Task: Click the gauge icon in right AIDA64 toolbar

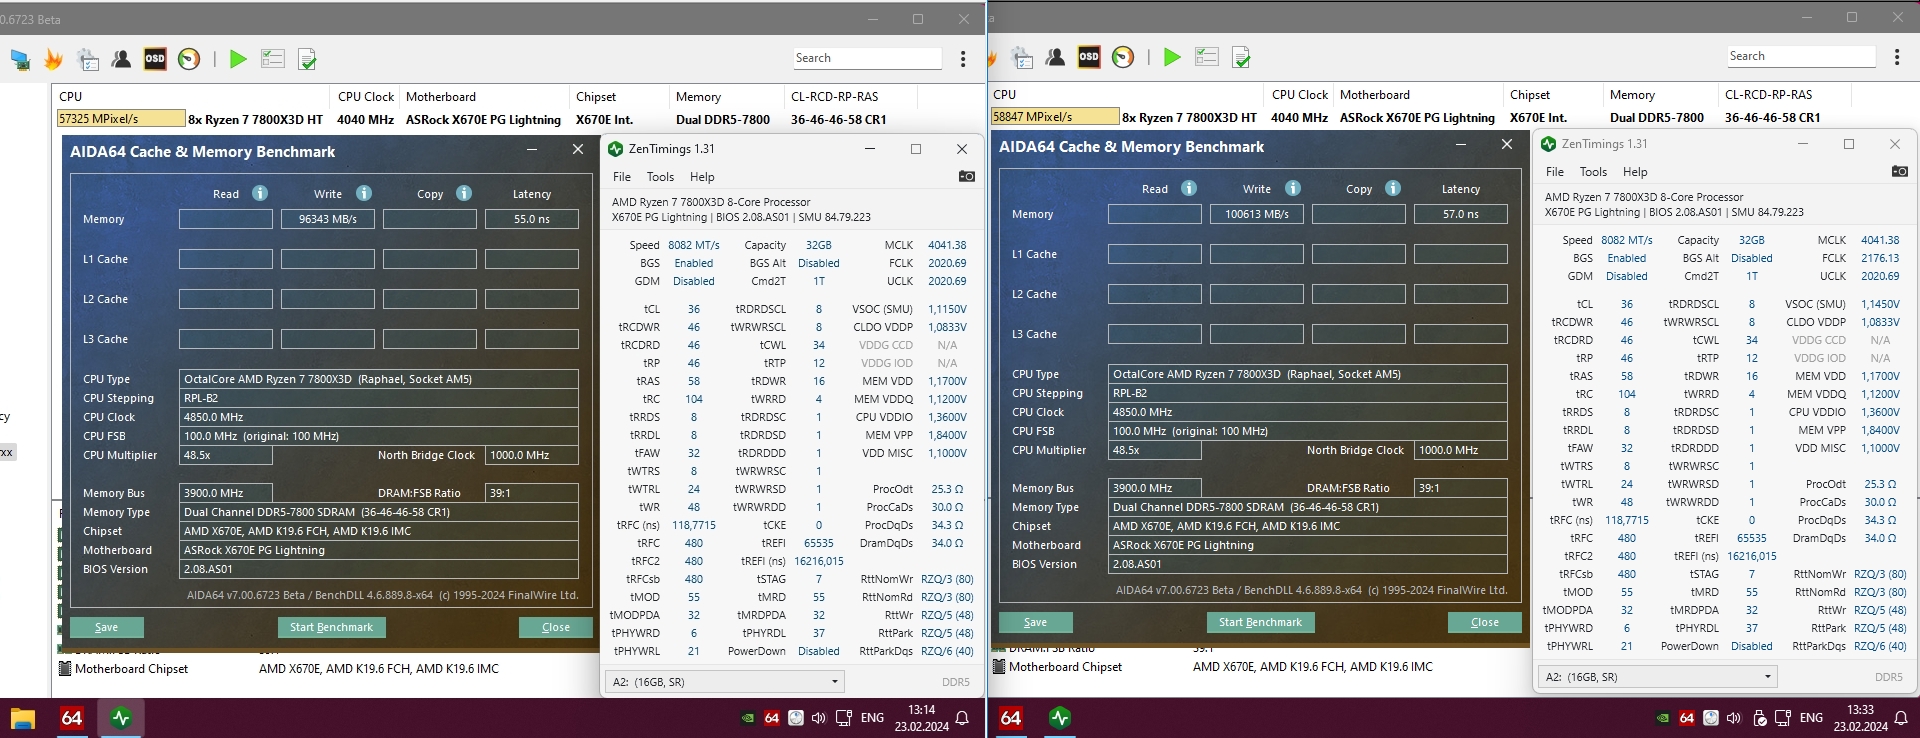Action: tap(1123, 57)
